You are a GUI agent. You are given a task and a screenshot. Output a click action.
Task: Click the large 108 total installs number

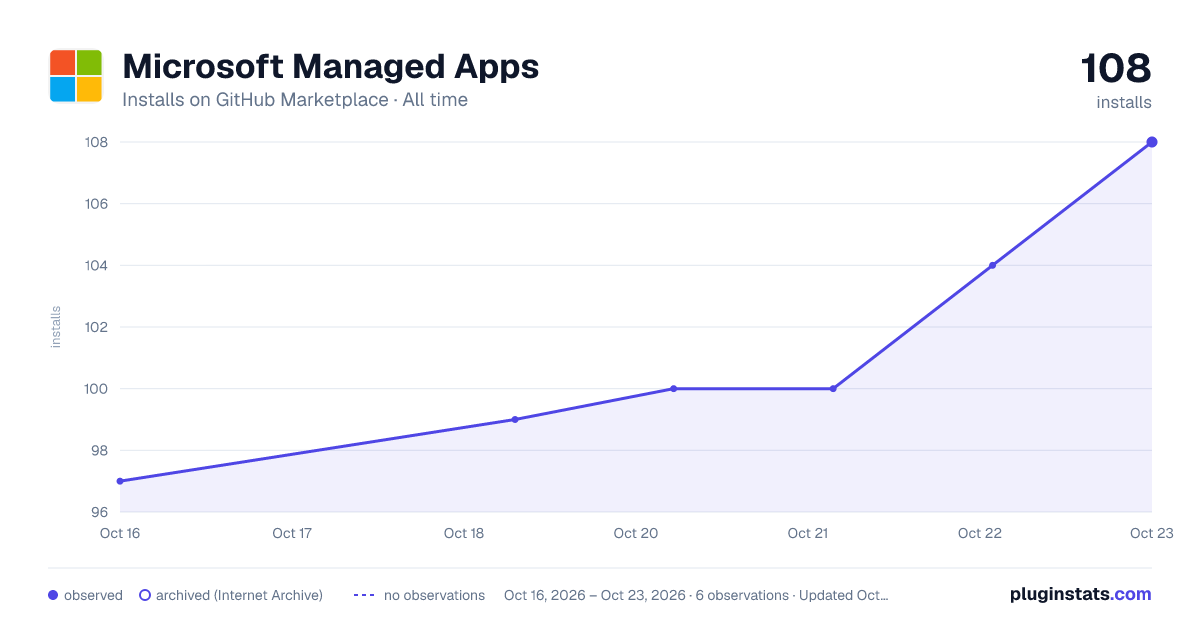[x=1116, y=69]
